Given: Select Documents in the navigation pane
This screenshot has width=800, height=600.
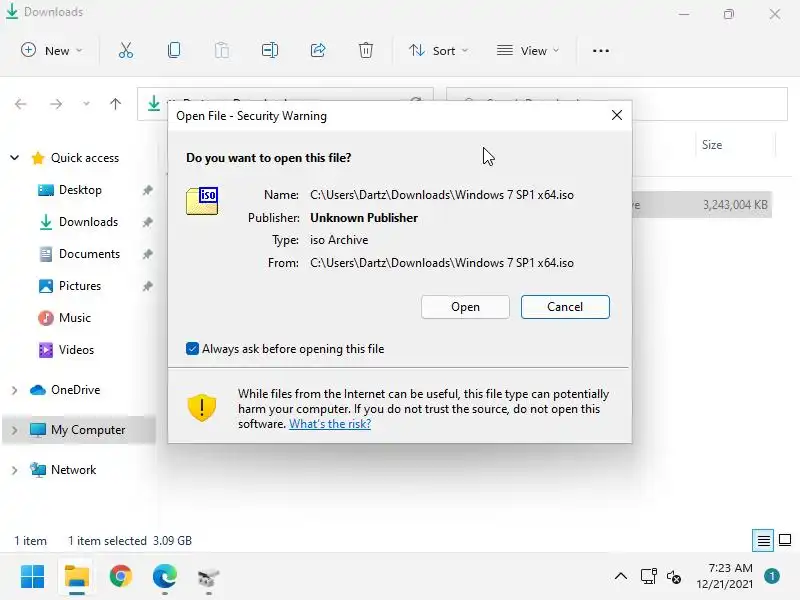Looking at the screenshot, I should 89,254.
